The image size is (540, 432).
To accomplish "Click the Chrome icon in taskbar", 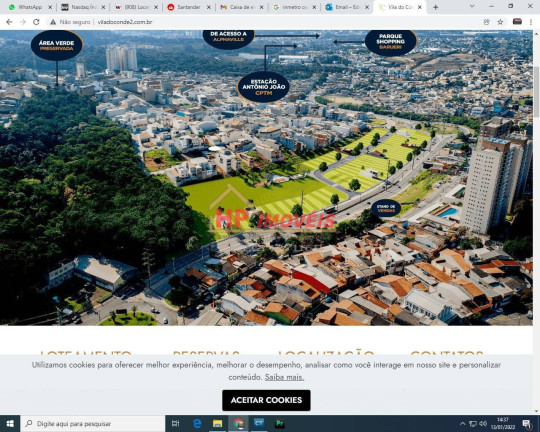I will tap(238, 423).
